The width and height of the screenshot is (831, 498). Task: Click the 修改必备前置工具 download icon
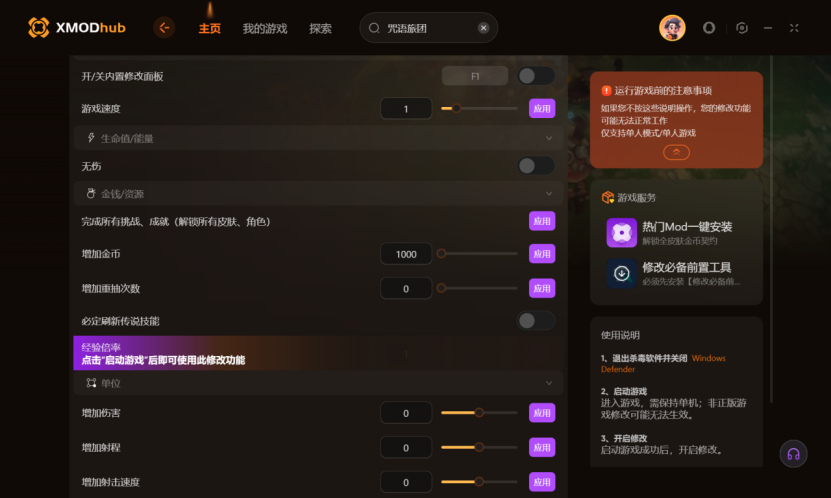pos(621,273)
